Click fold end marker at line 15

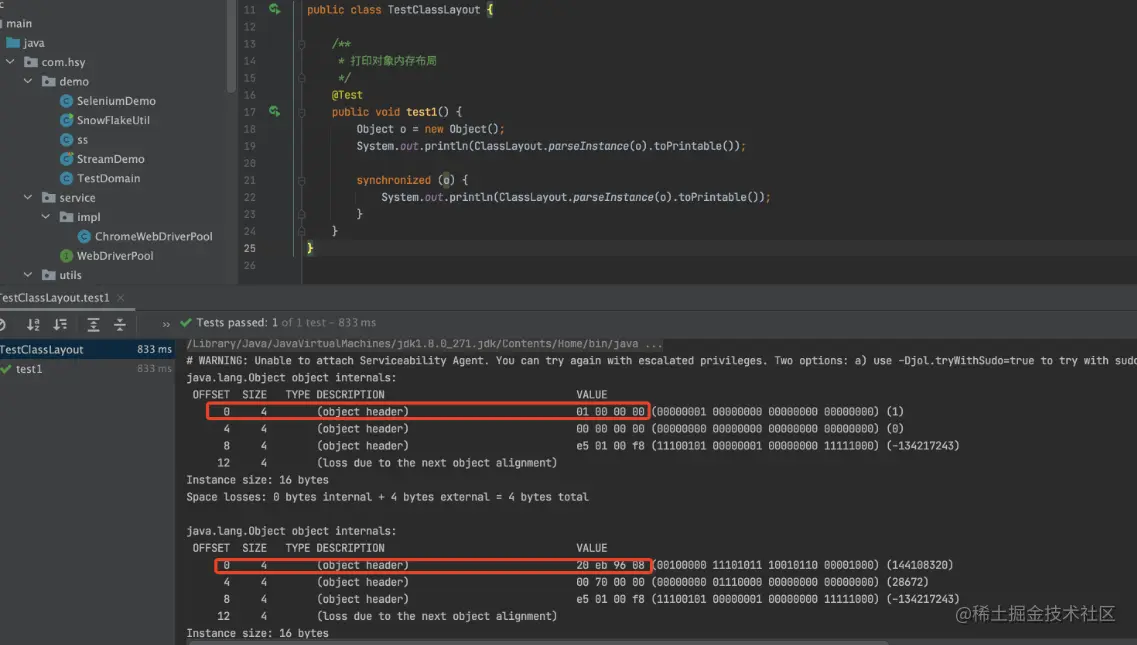pos(302,78)
